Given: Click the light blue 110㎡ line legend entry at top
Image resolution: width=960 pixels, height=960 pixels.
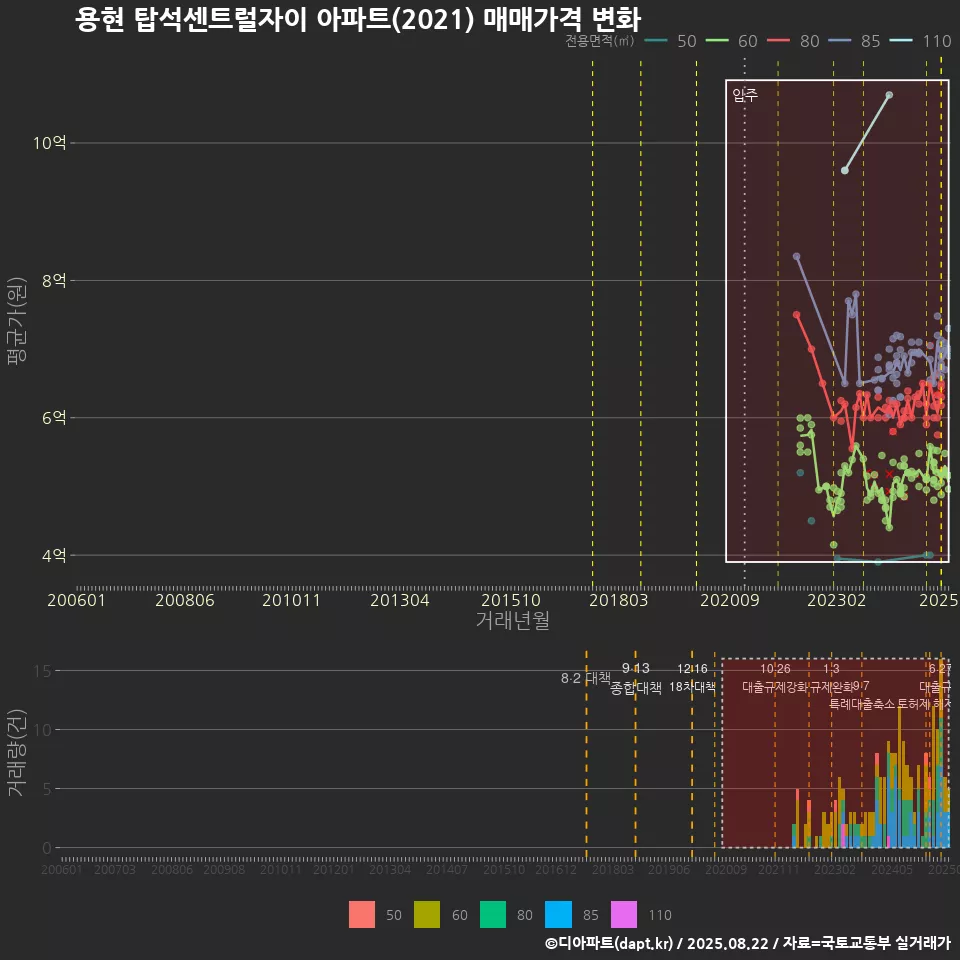Looking at the screenshot, I should [920, 41].
